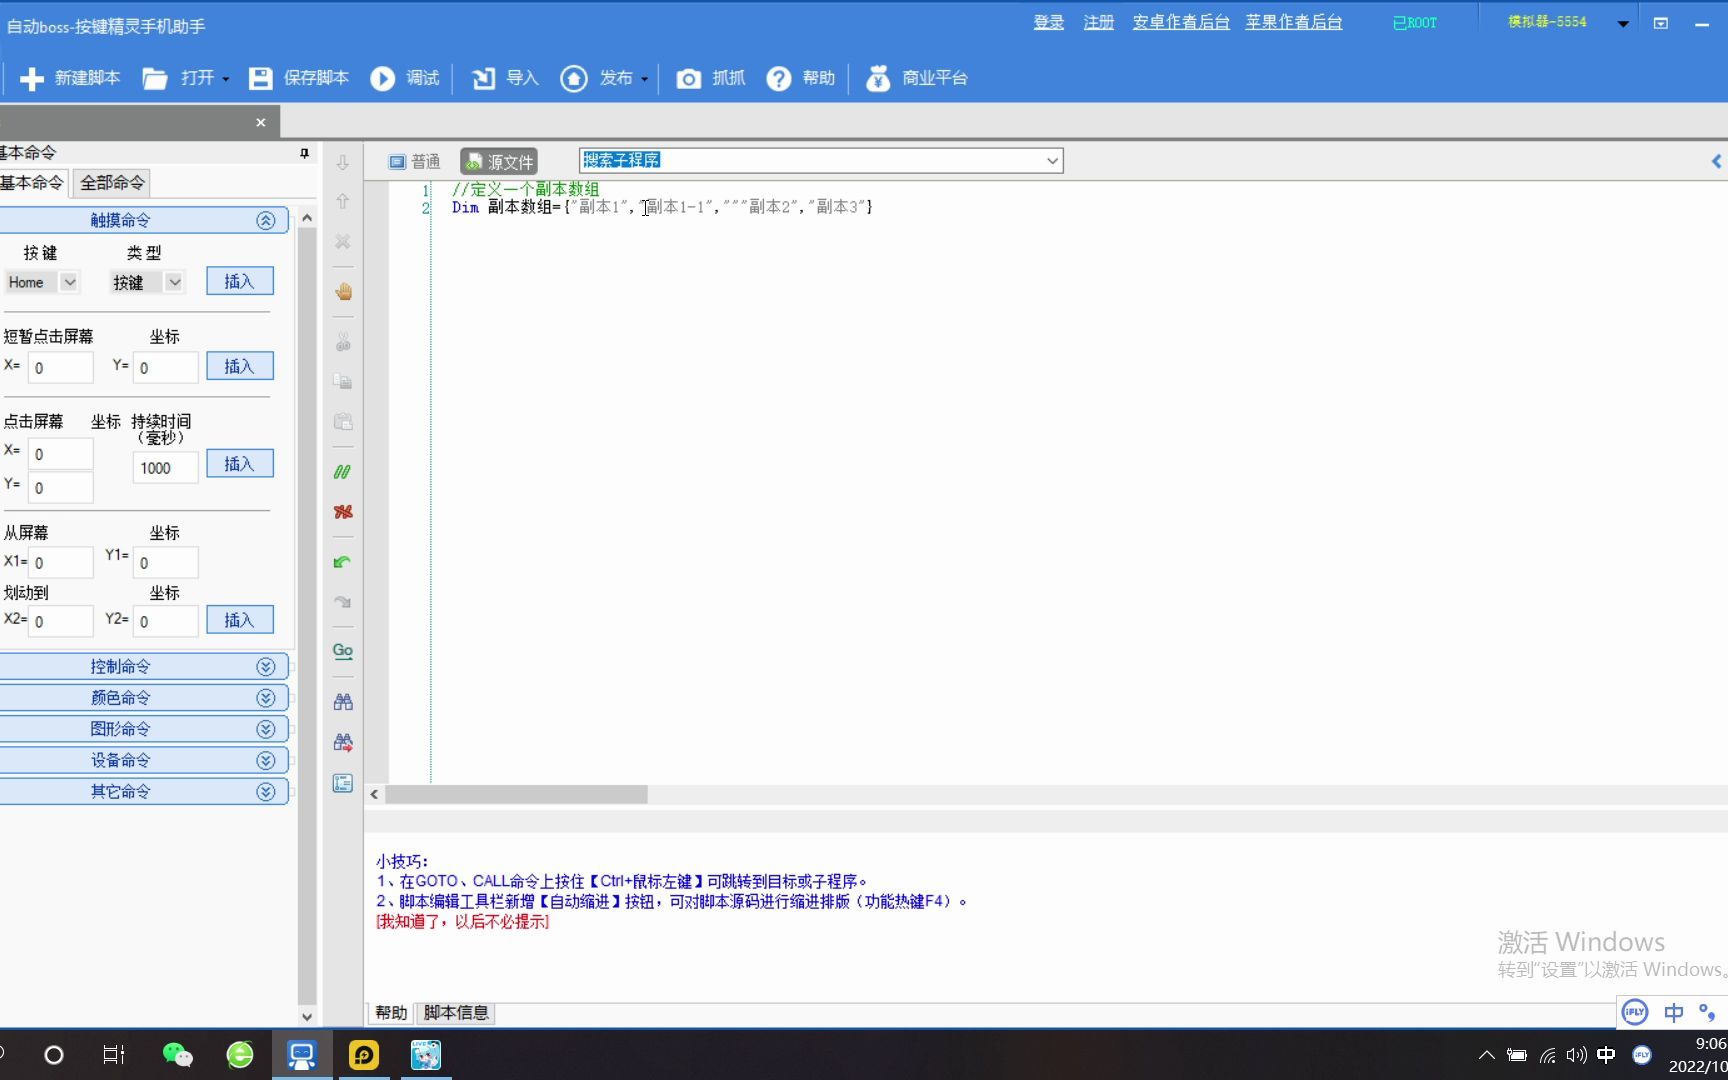The image size is (1728, 1080).
Task: Click Insert button for swipe command
Action: [240, 620]
